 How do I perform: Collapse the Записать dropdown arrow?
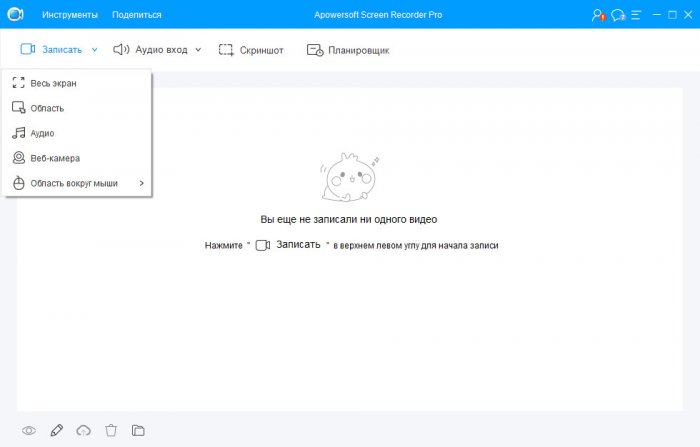(x=95, y=50)
